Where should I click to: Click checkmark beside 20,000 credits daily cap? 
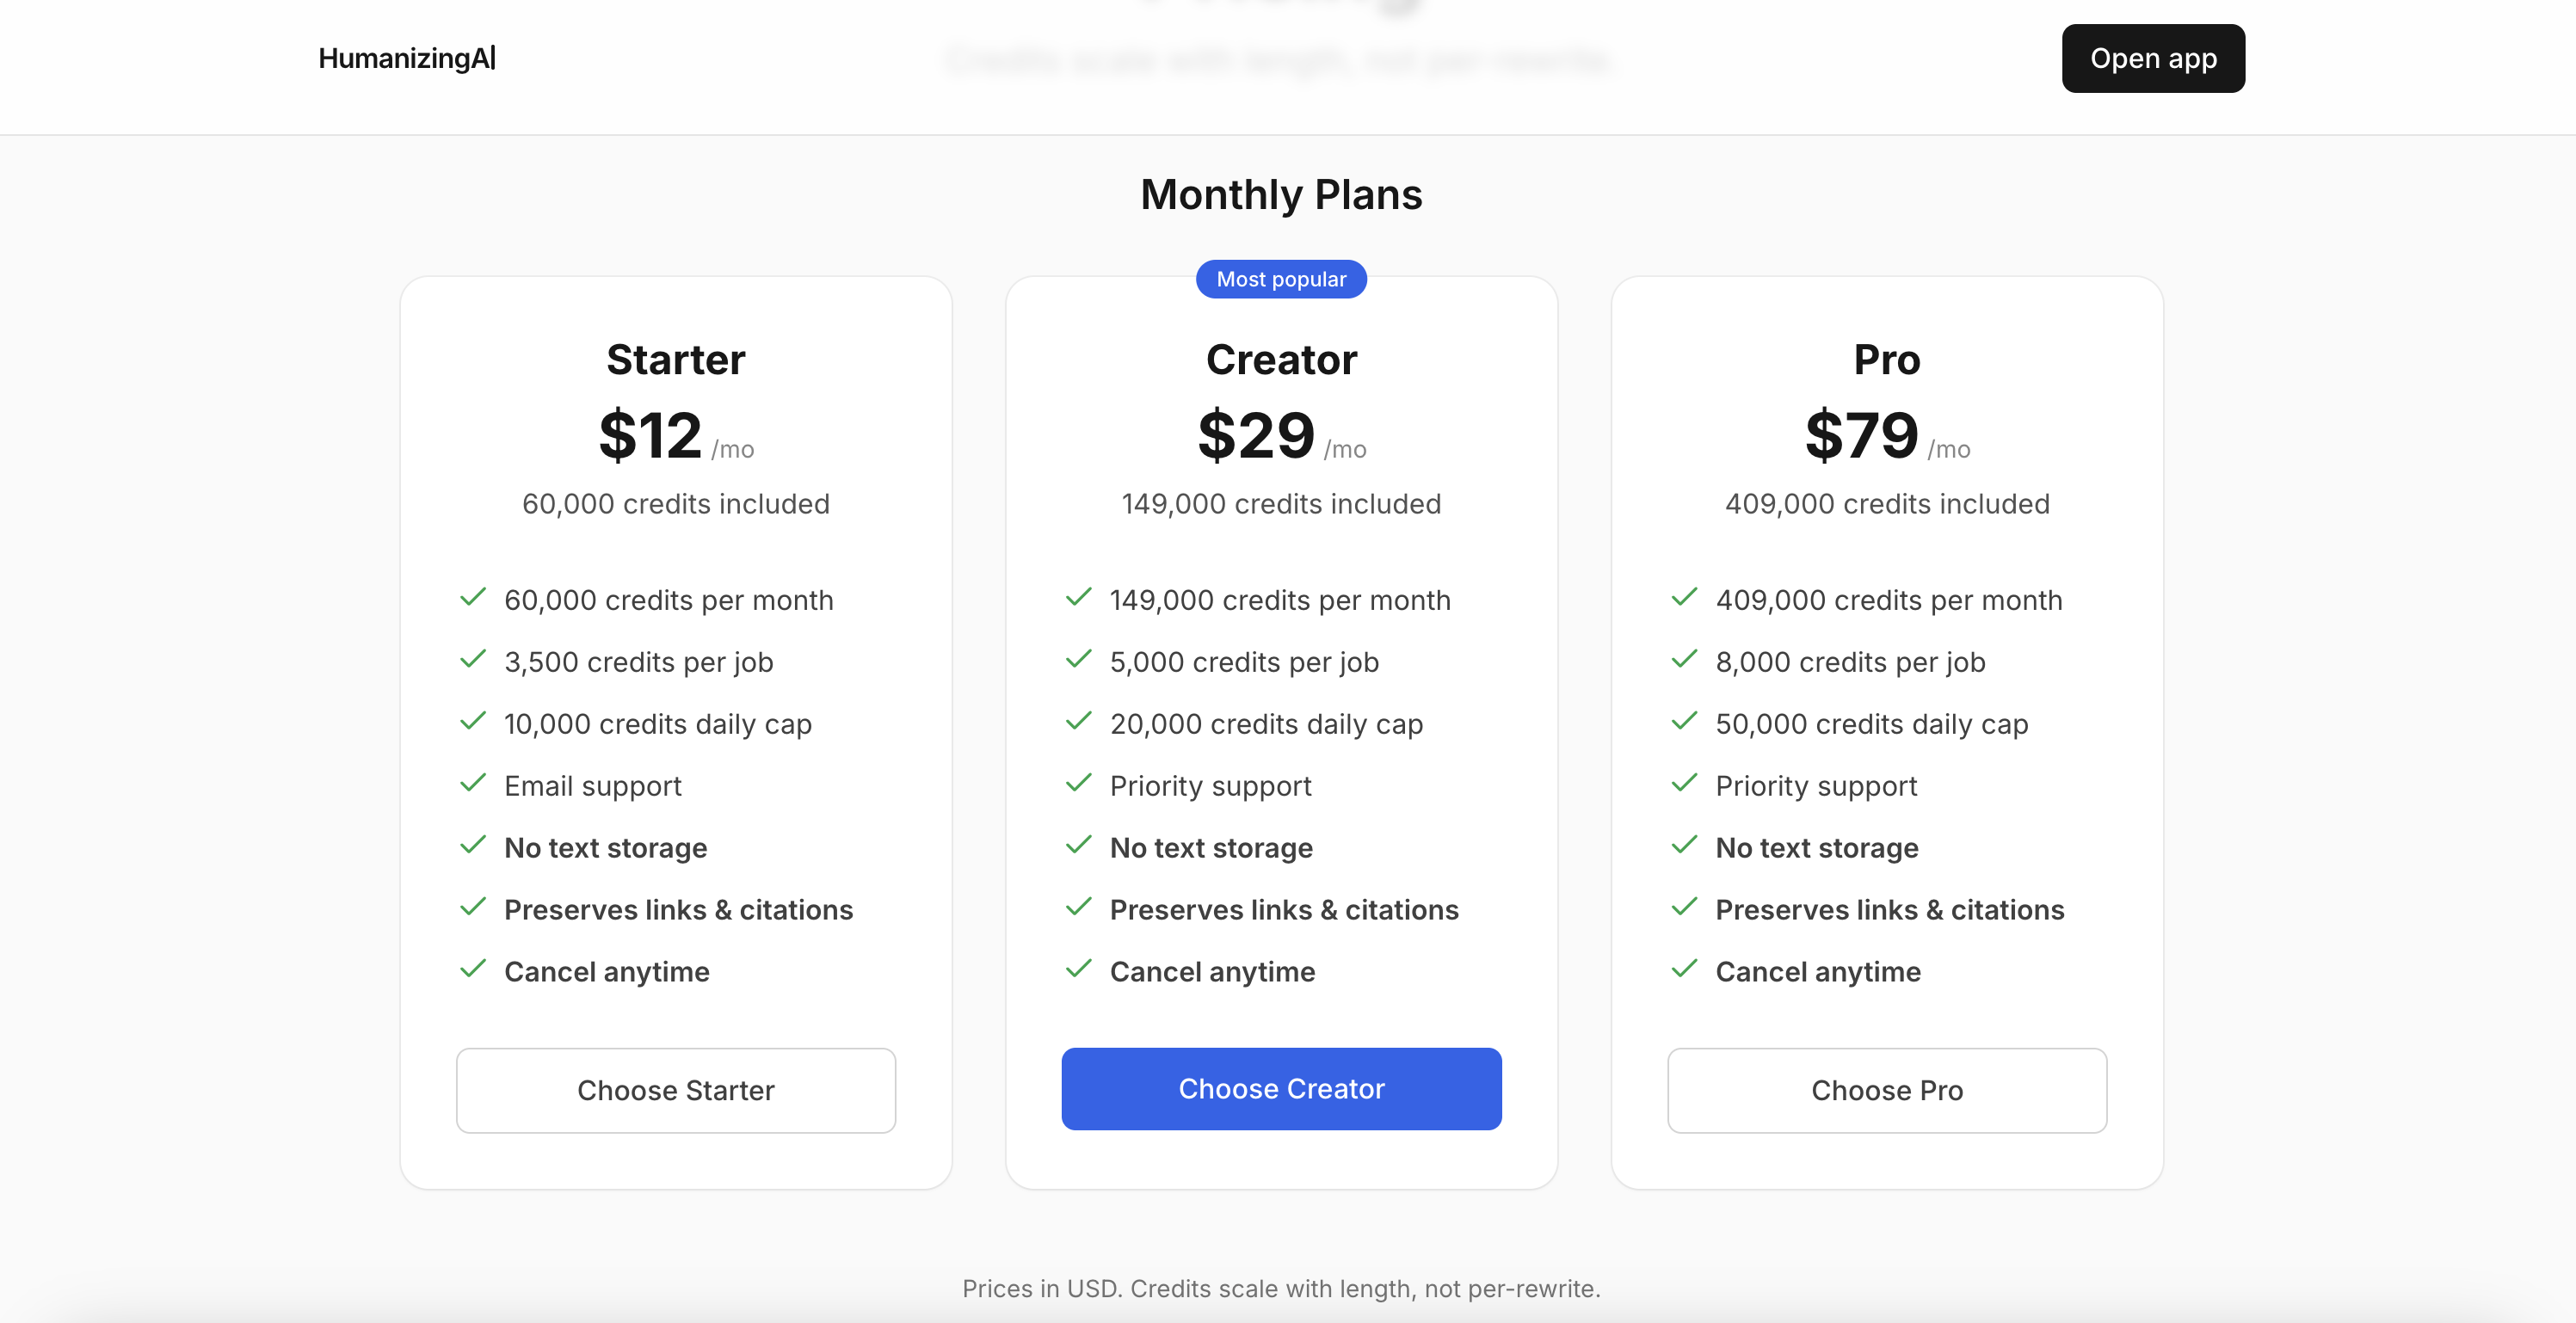1078,722
